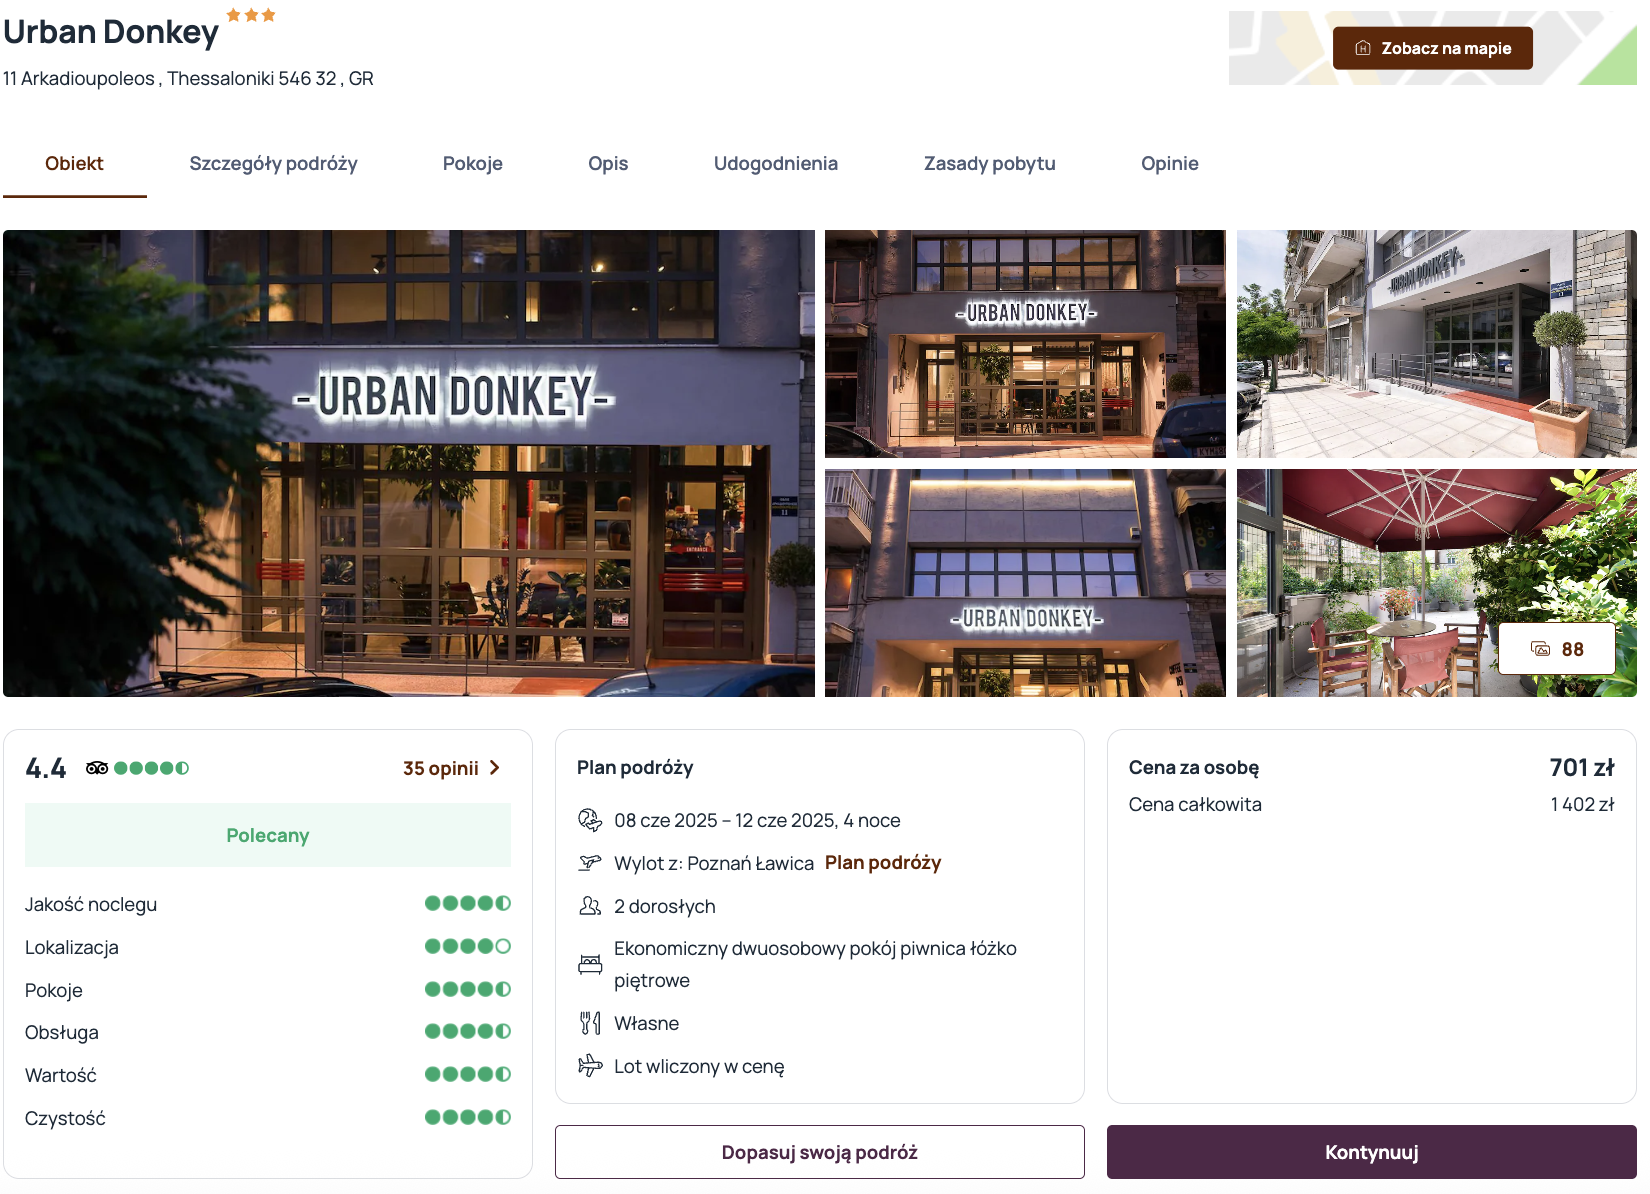Click the departing plane icon by Wylot

(590, 863)
